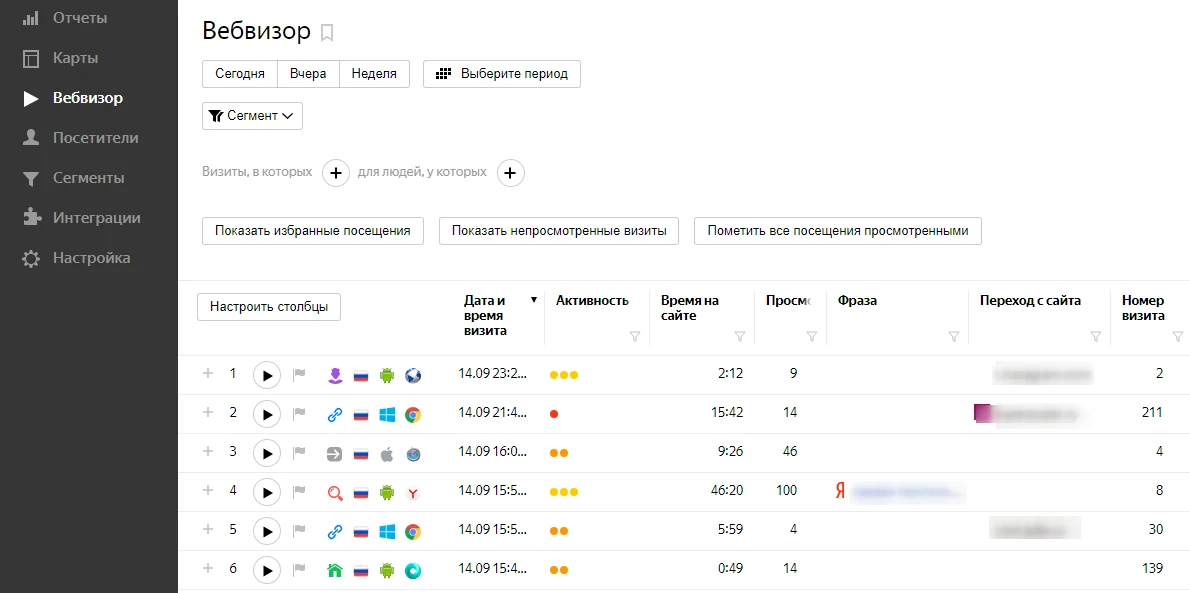This screenshot has height=593, width=1190.
Task: Add a people condition with plus button
Action: click(510, 173)
